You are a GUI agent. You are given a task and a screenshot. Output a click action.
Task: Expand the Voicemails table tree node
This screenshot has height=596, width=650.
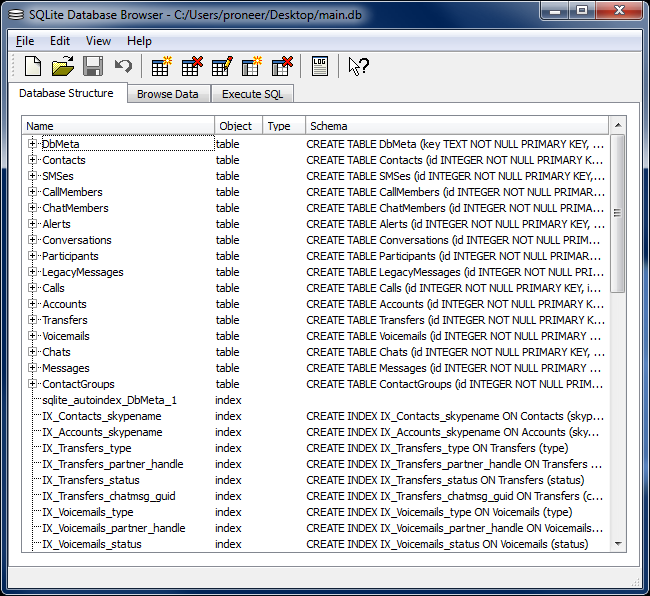(x=32, y=336)
